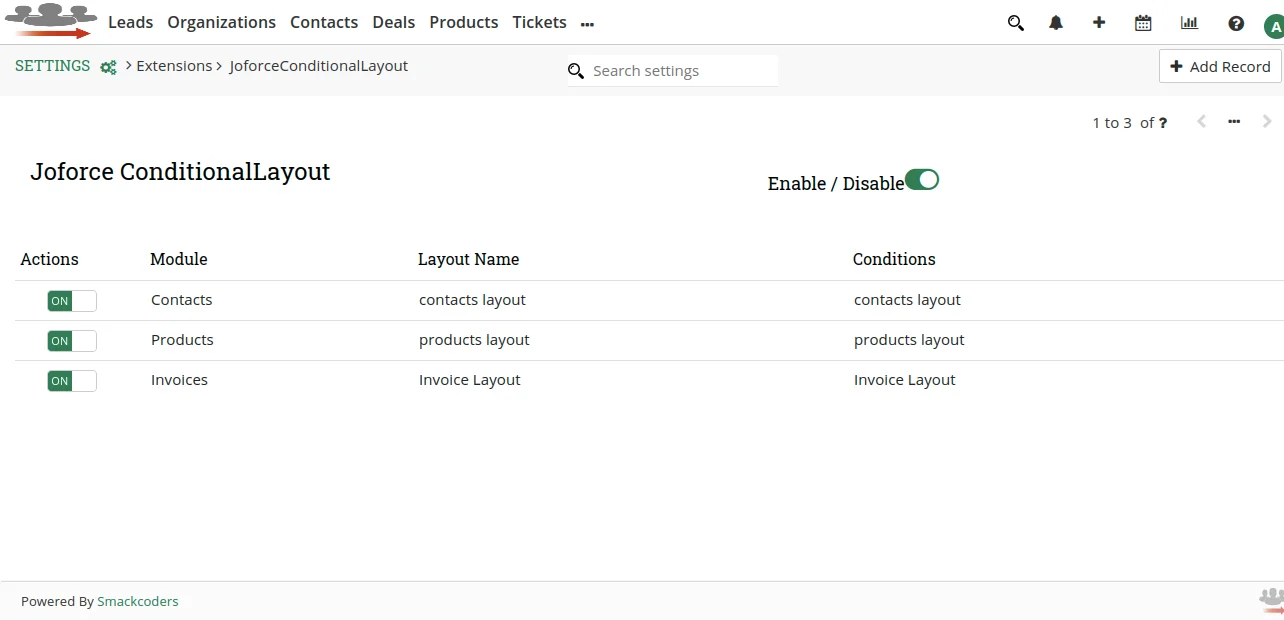Go to next page with right chevron
This screenshot has width=1284, height=620.
pos(1266,121)
